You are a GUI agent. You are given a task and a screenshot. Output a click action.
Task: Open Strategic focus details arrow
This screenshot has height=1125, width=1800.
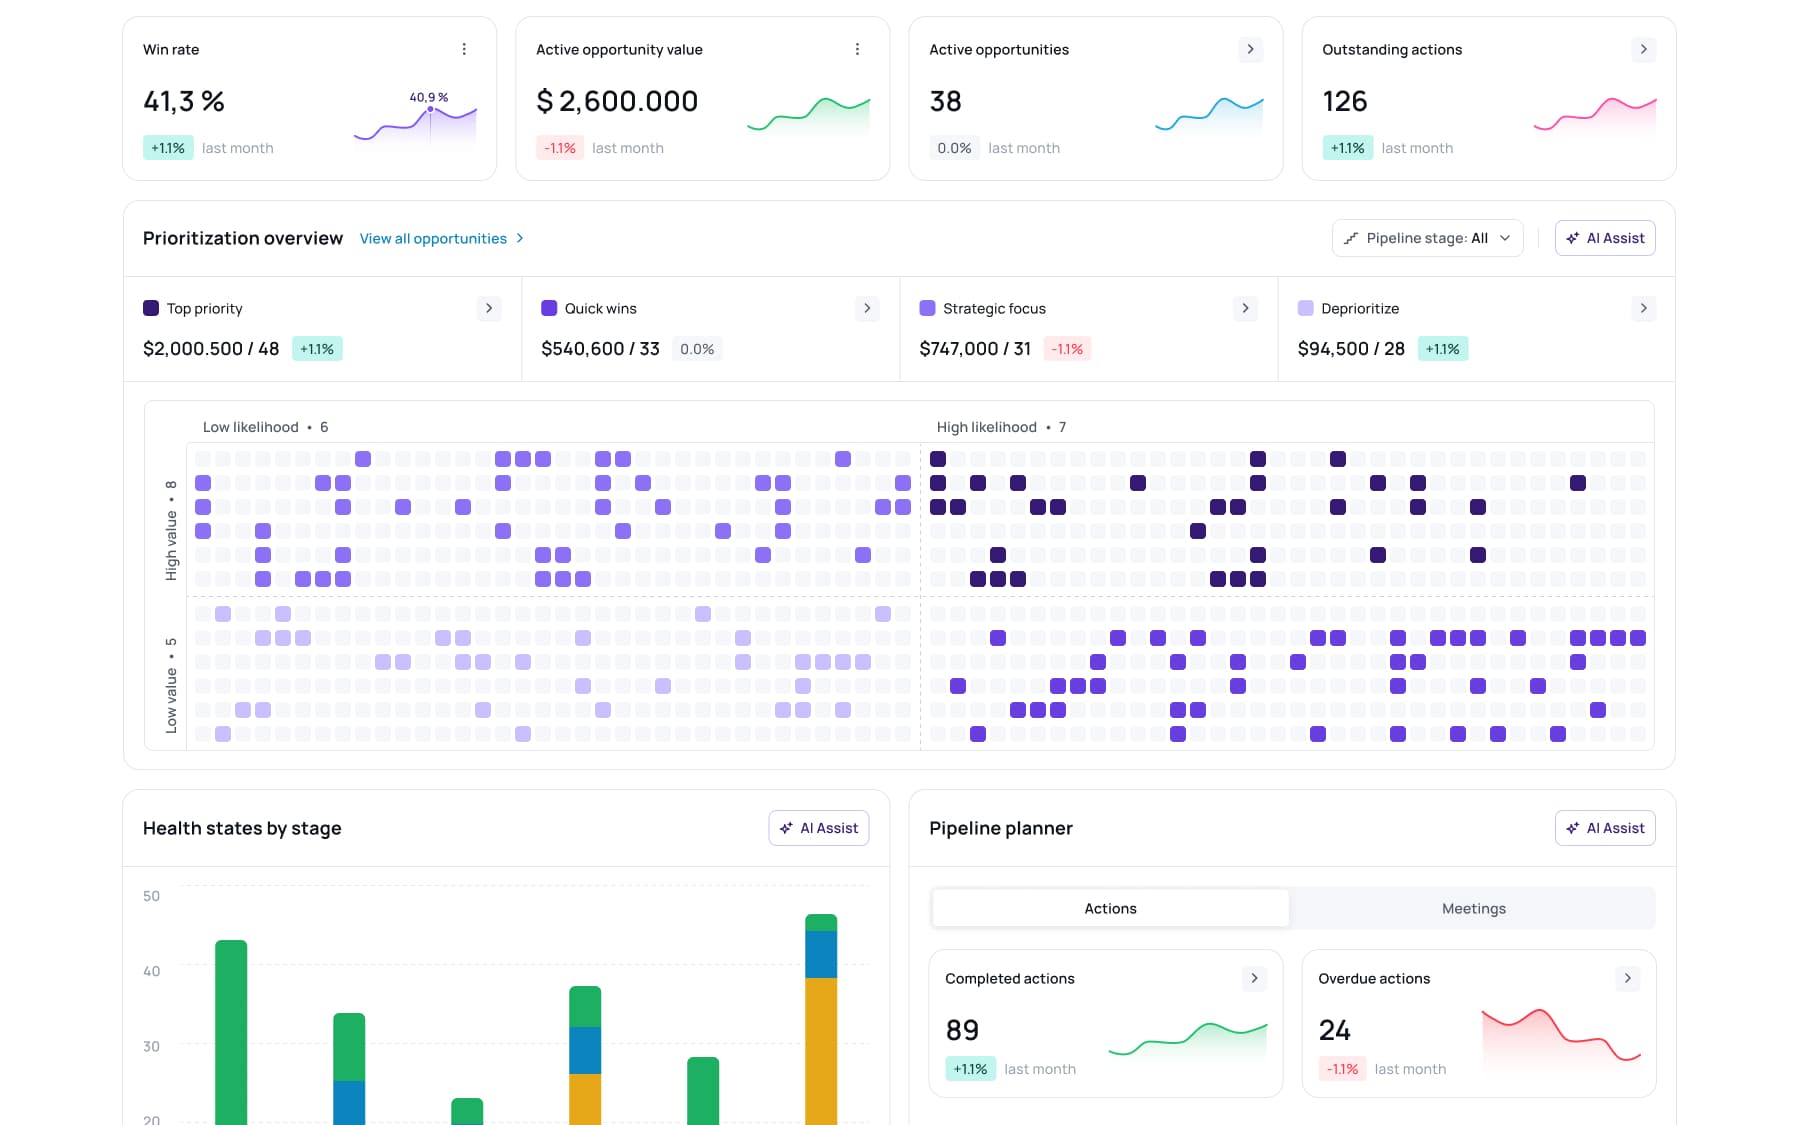tap(1245, 308)
